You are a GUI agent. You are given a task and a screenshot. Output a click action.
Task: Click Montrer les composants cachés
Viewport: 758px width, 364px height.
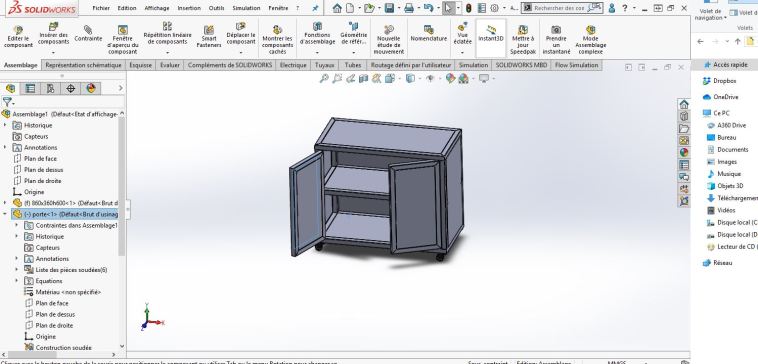pos(277,40)
